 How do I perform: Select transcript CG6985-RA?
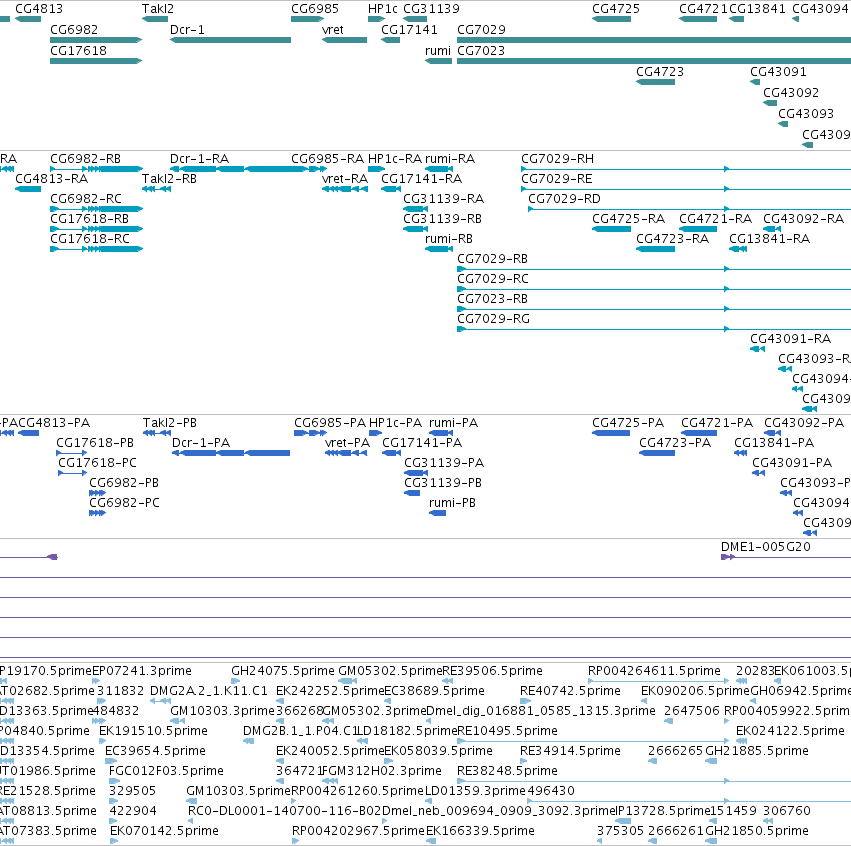coord(327,159)
